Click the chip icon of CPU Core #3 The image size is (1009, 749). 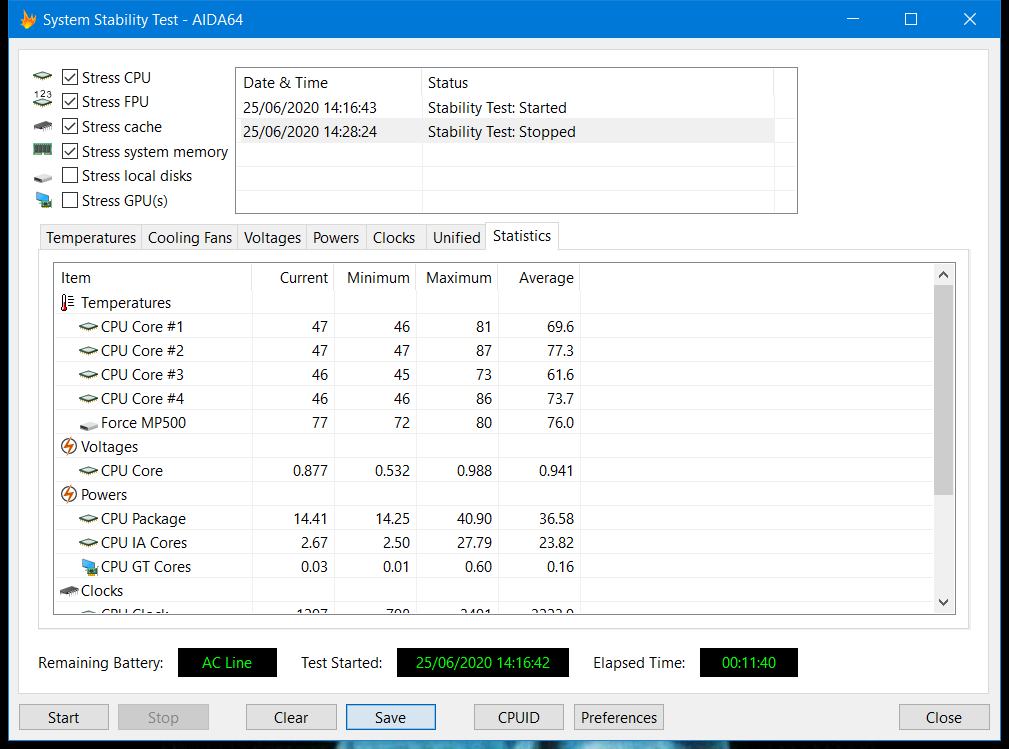tap(88, 374)
